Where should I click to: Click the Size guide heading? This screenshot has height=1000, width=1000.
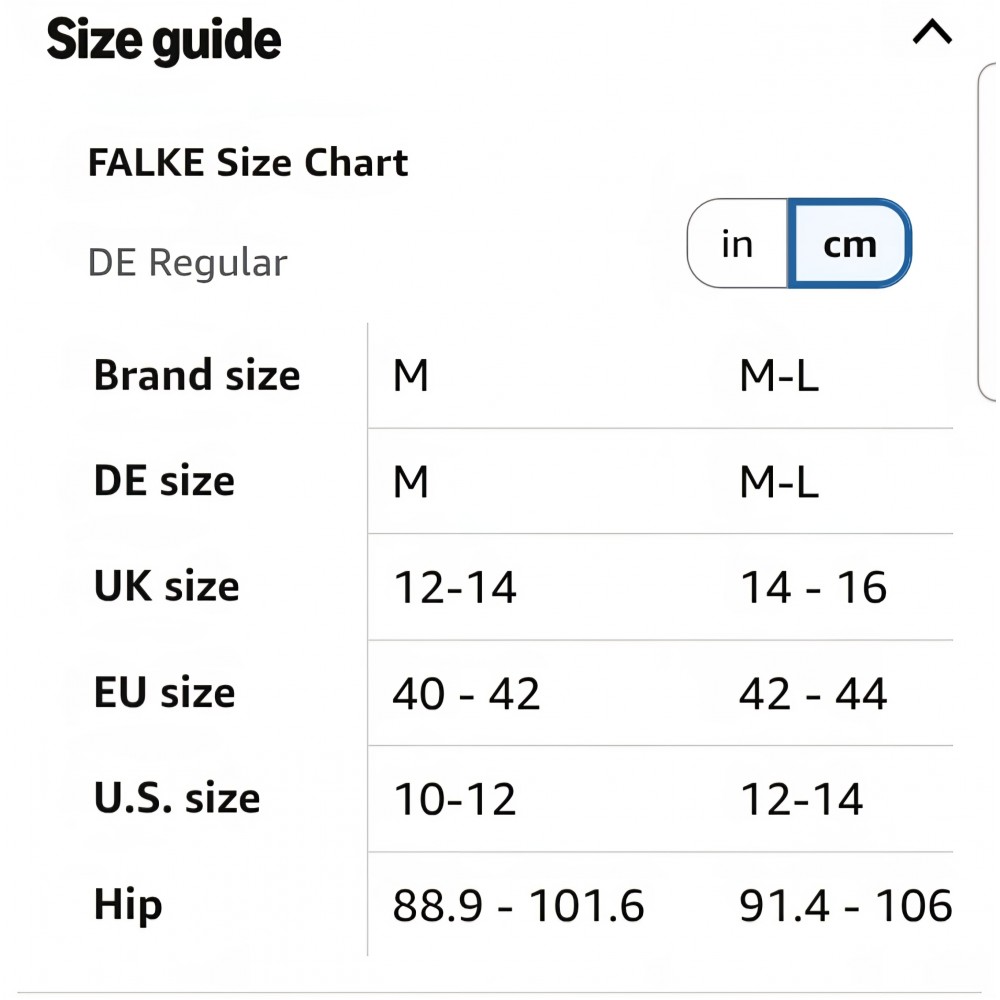[164, 41]
